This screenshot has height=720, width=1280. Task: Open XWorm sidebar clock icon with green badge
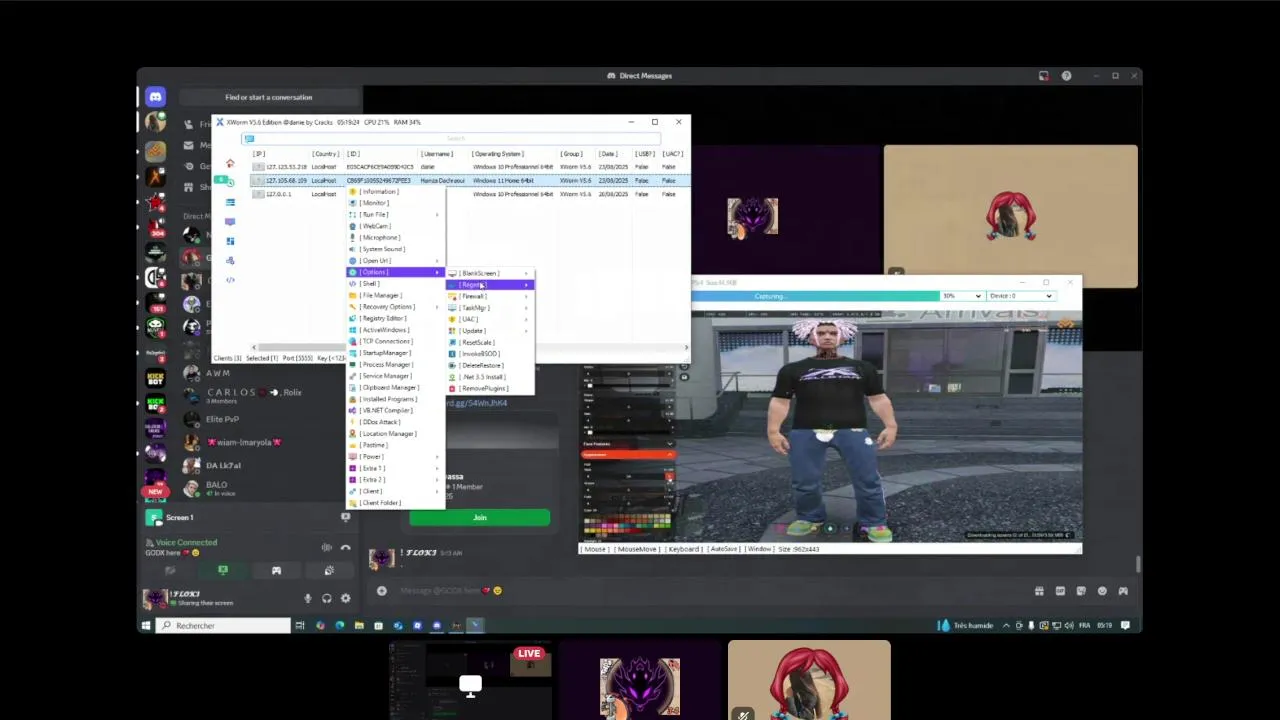pyautogui.click(x=229, y=181)
